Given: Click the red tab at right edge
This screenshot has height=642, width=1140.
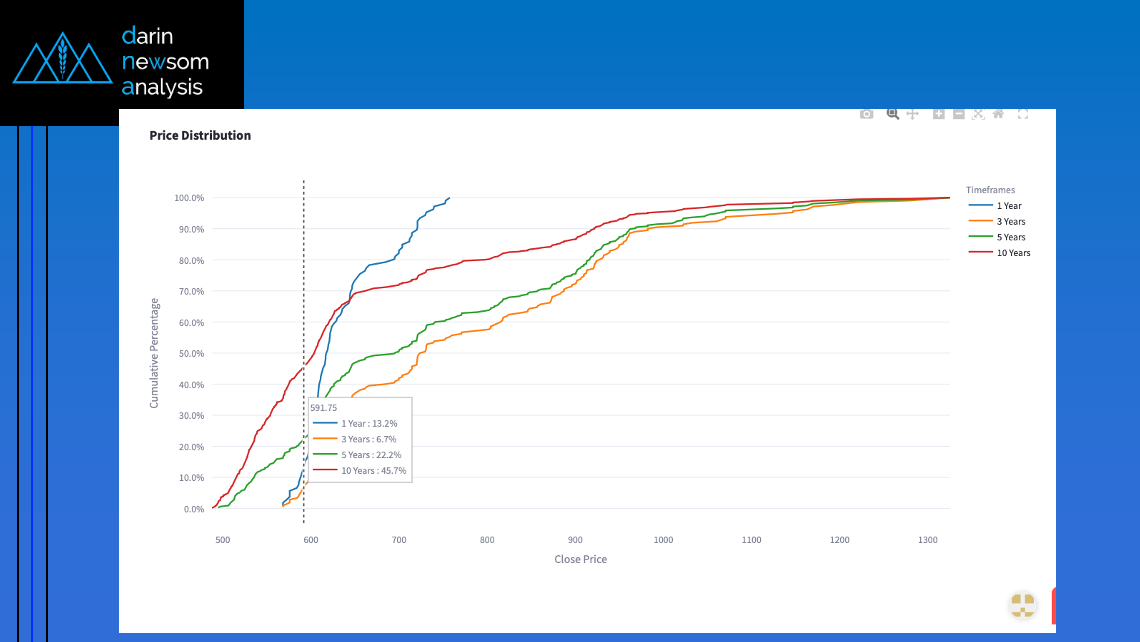Looking at the screenshot, I should click(x=1053, y=605).
